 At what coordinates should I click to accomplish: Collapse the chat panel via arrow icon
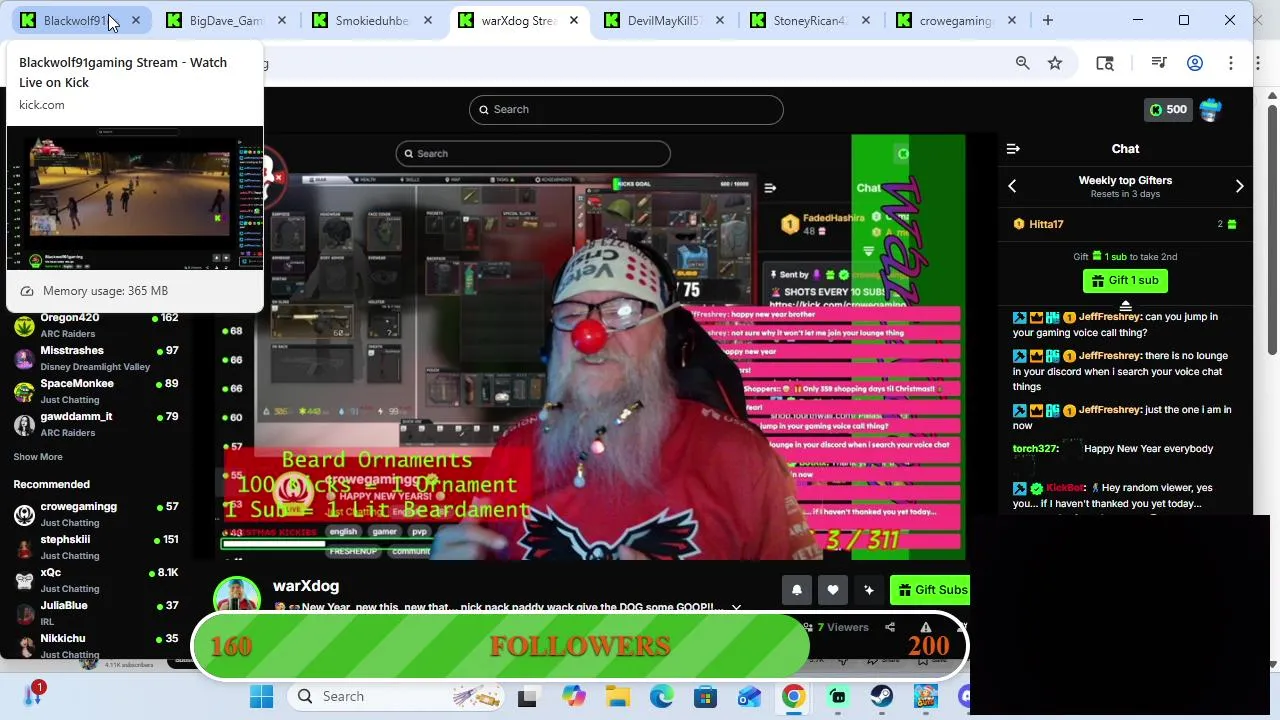pos(1013,149)
